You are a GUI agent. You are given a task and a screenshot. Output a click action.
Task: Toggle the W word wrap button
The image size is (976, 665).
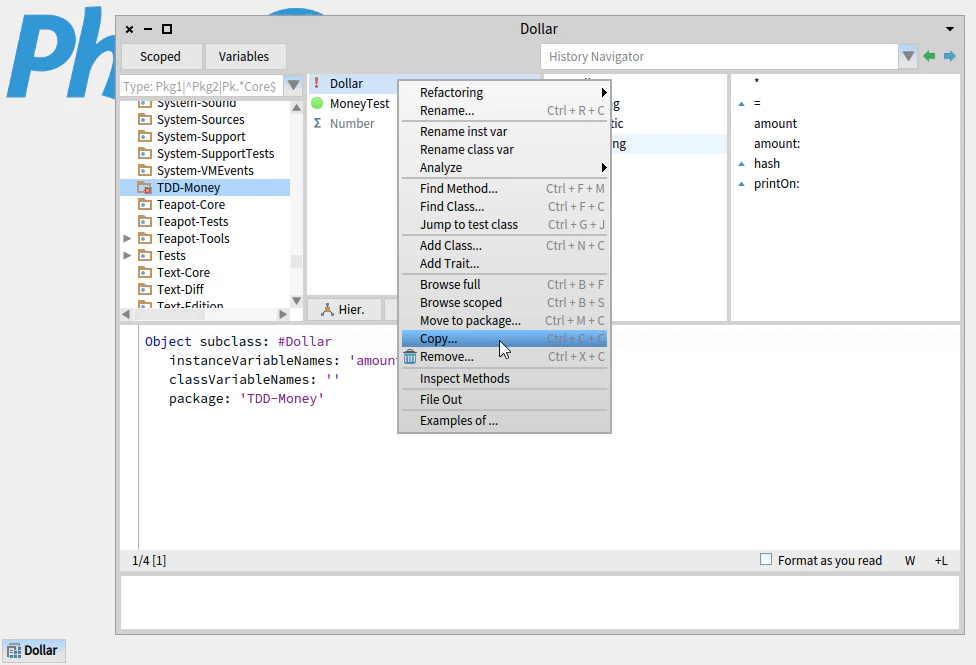910,560
